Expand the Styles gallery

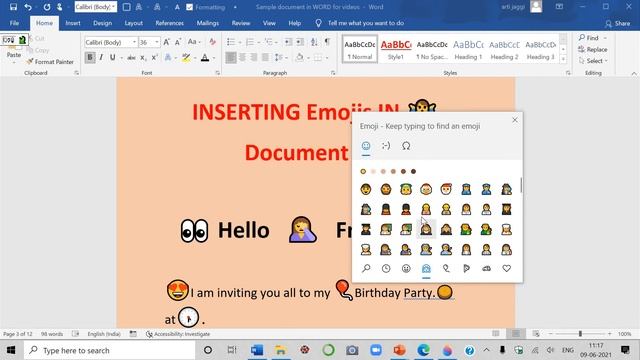(563, 59)
